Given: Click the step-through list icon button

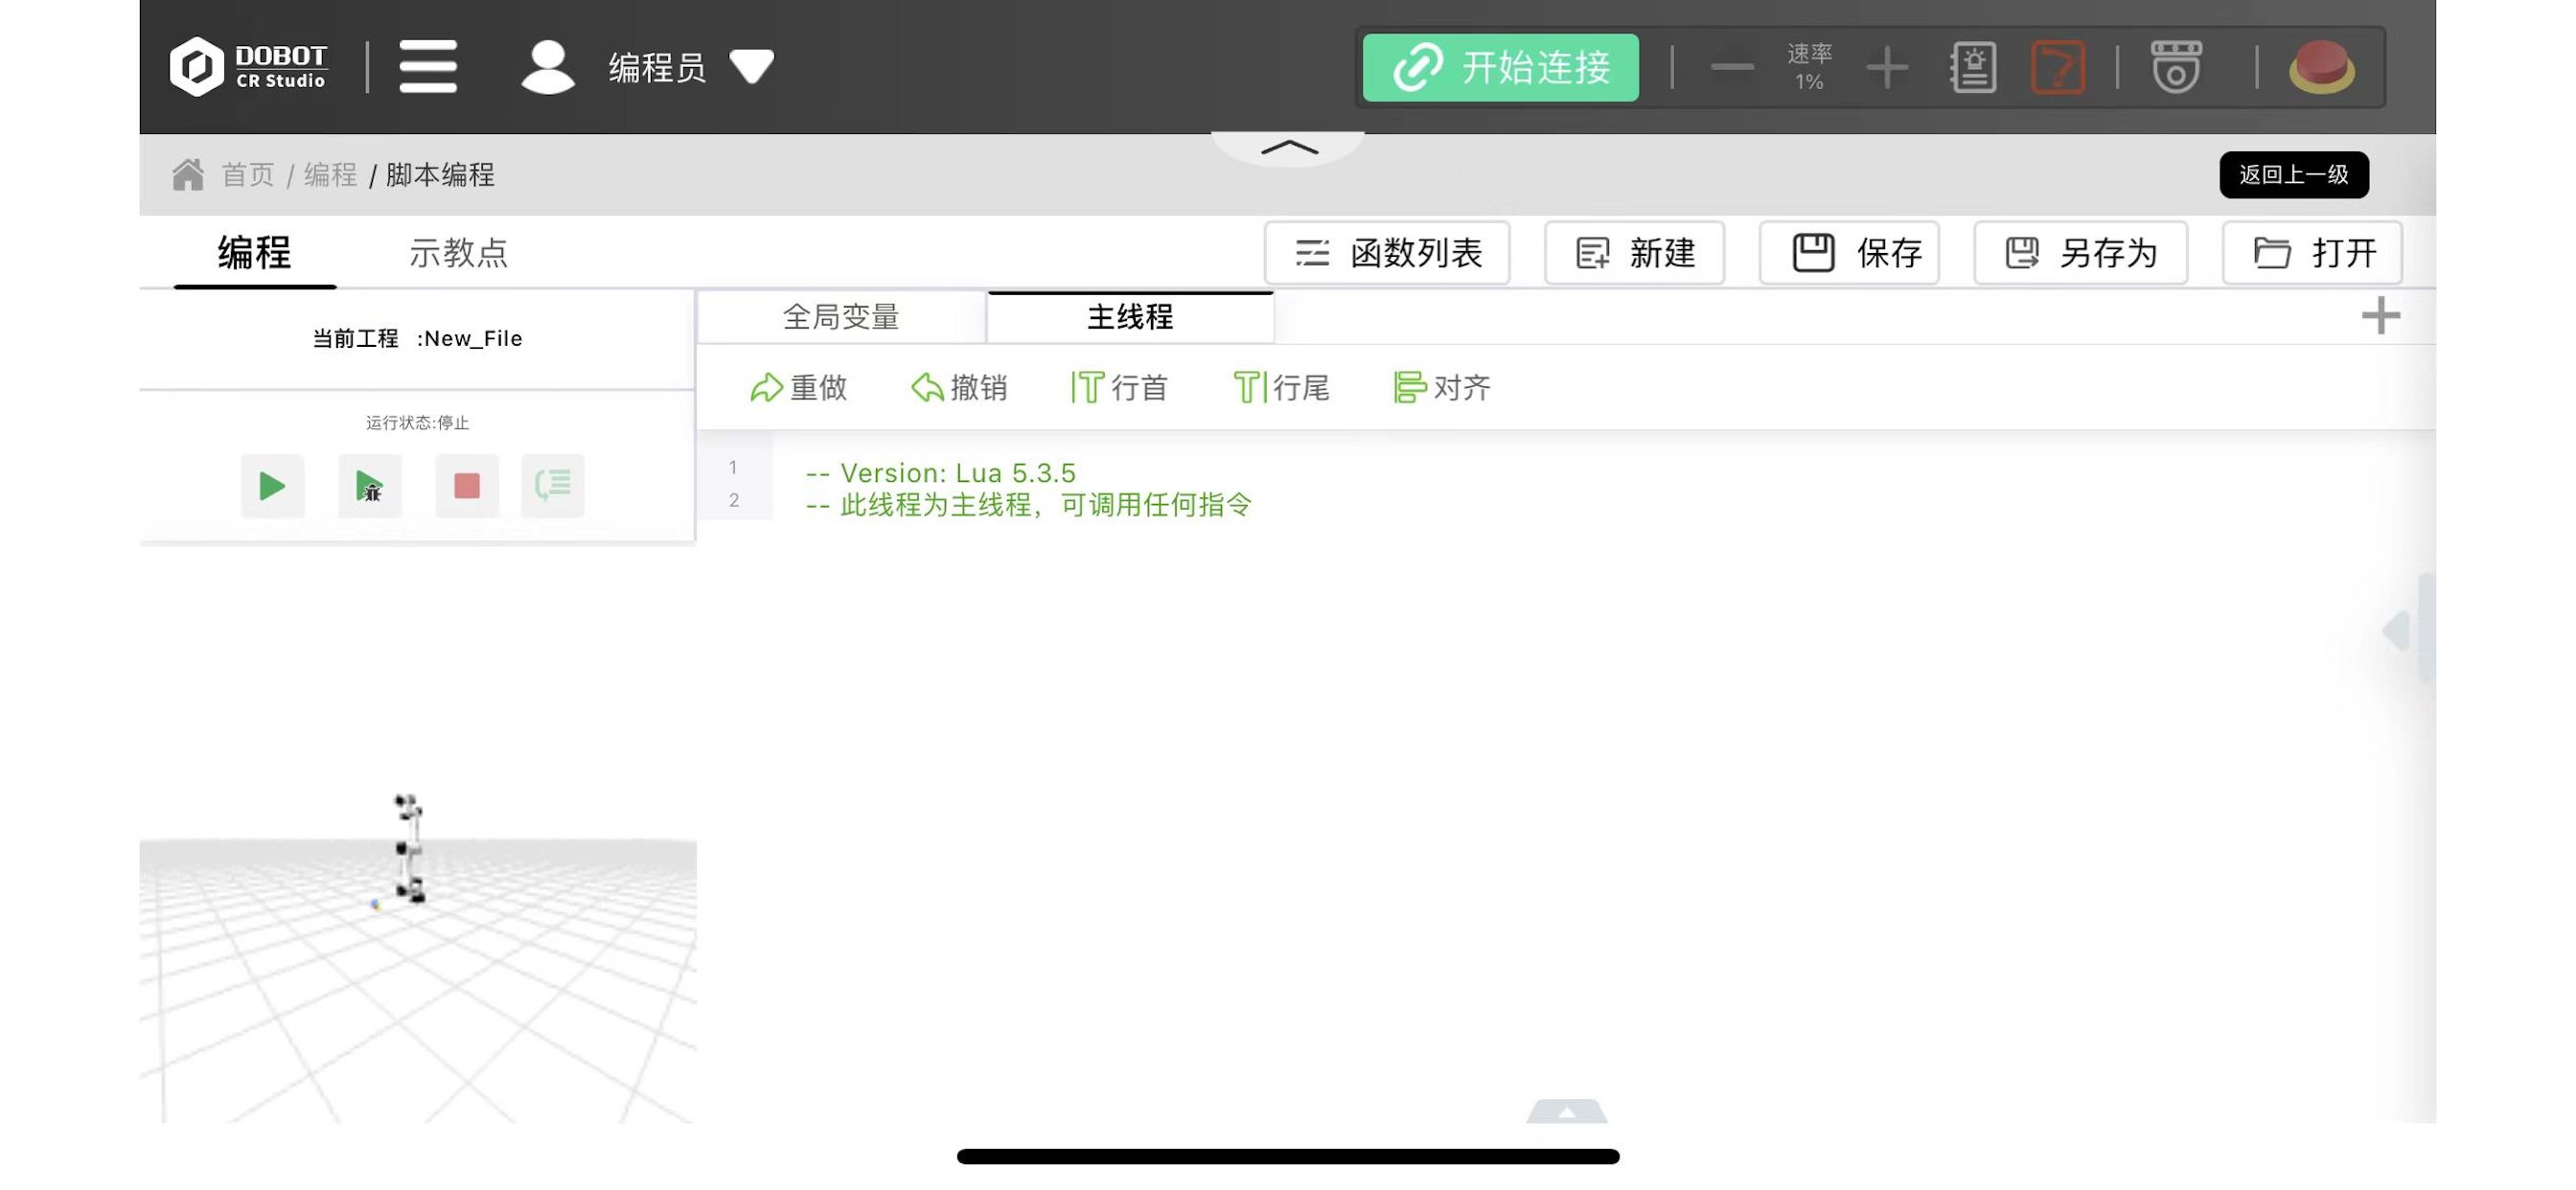Looking at the screenshot, I should tap(552, 486).
